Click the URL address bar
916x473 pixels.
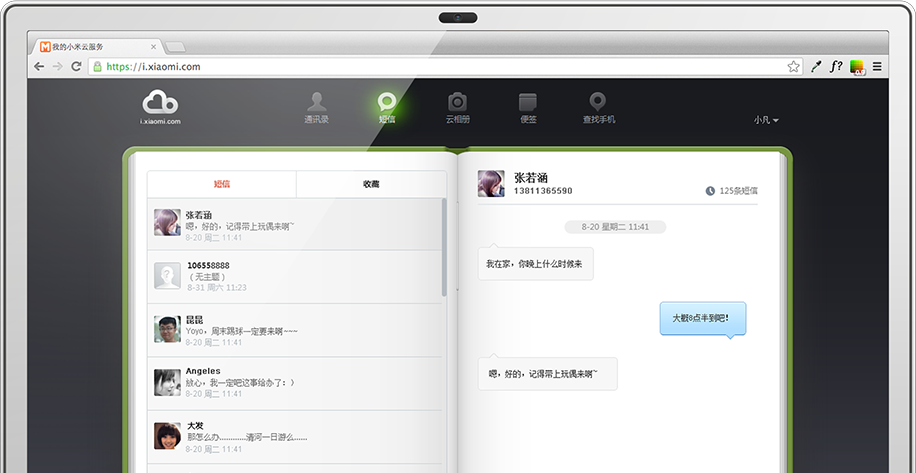[x=440, y=67]
